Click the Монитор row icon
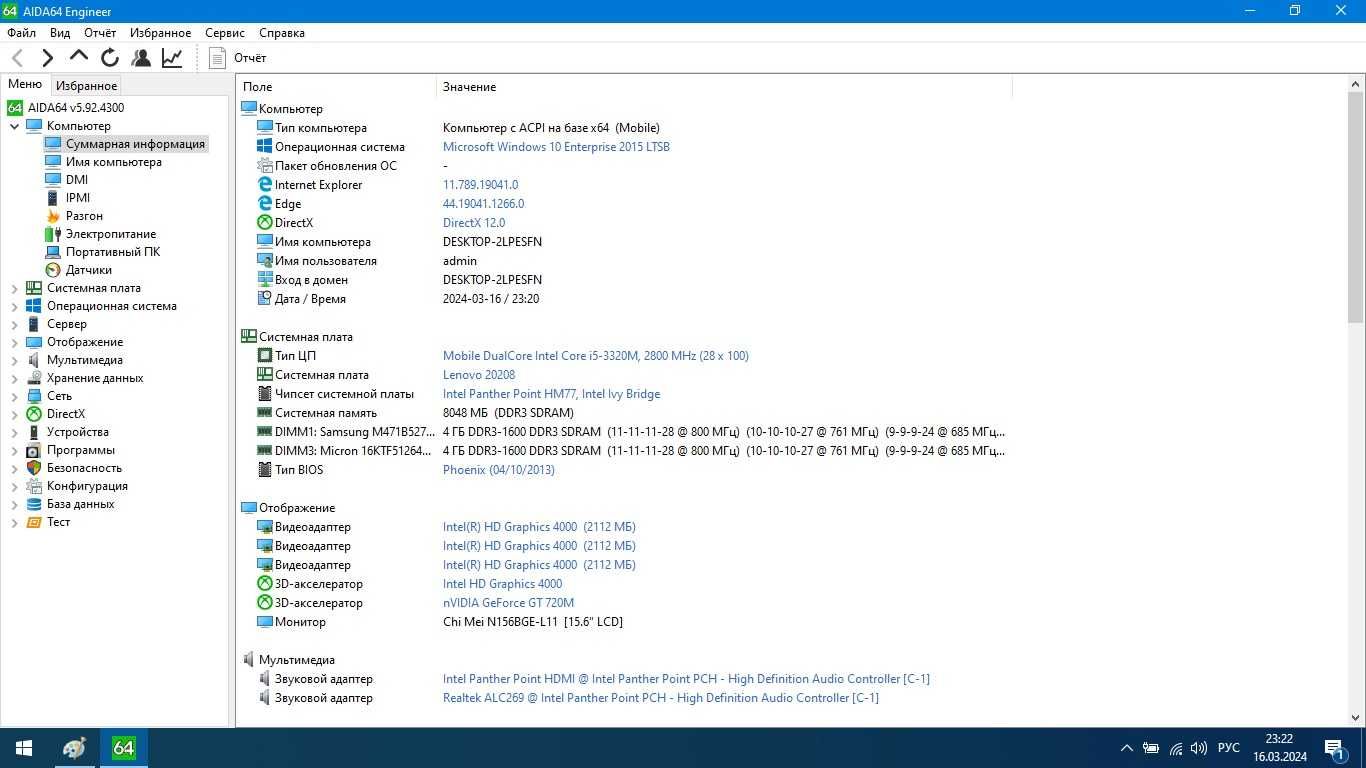Screen dimensions: 1366x768 point(265,622)
